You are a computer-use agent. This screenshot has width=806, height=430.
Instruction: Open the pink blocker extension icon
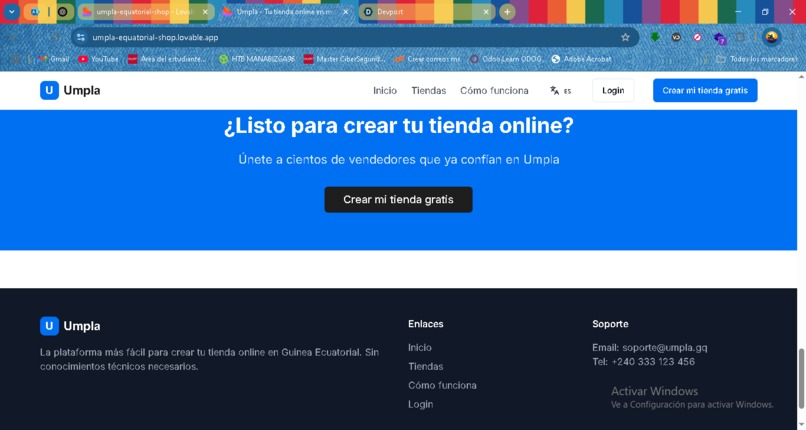[697, 37]
